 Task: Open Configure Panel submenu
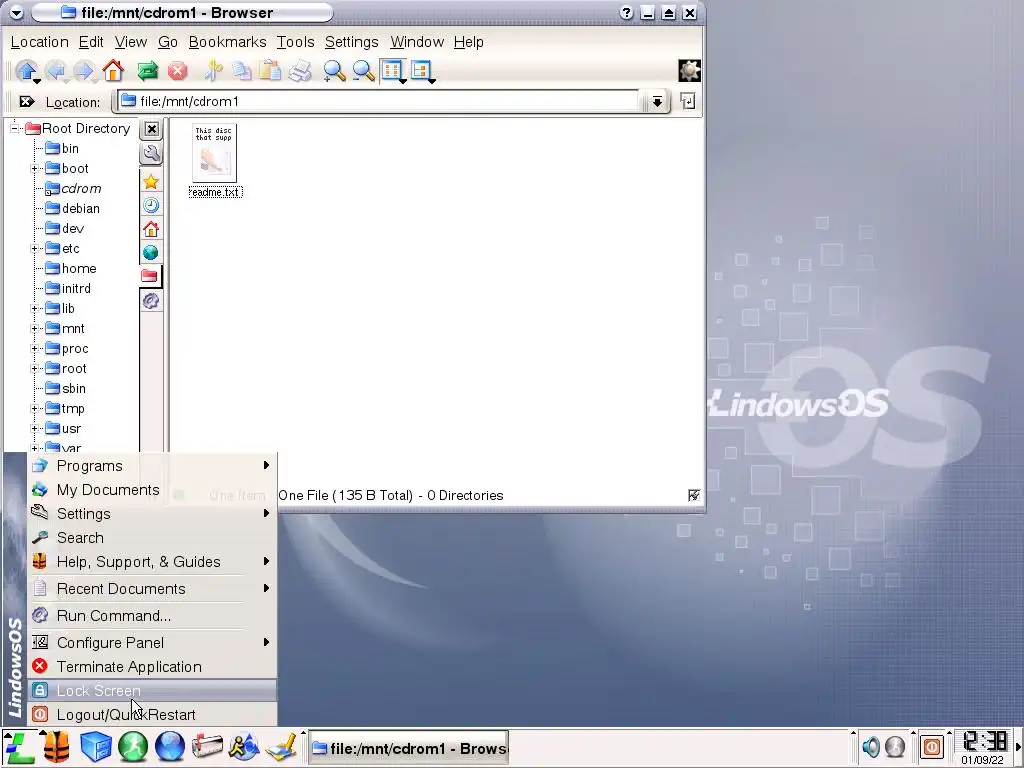click(x=152, y=643)
